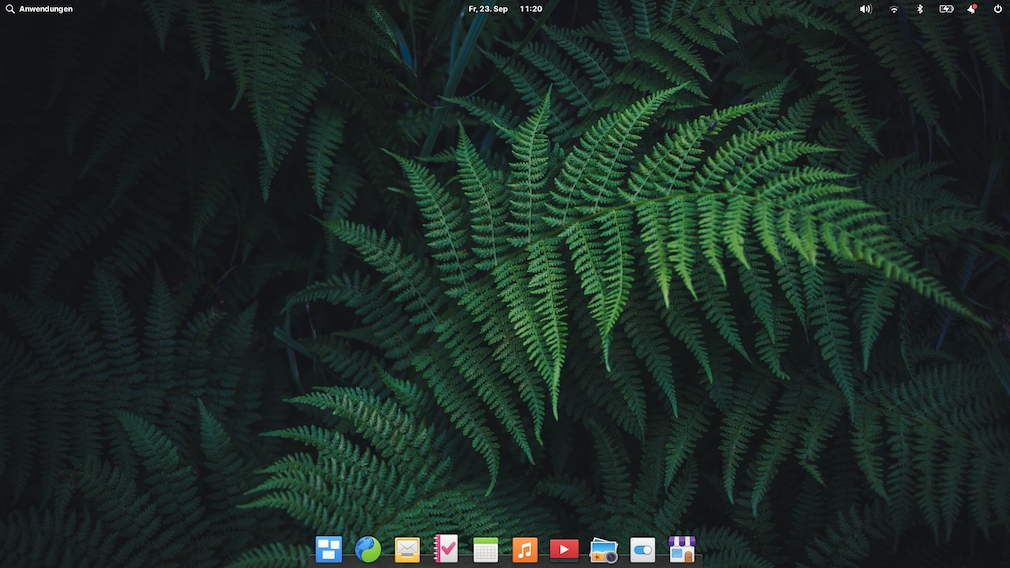Launch the web browser from the dock
This screenshot has height=568, width=1010.
[x=368, y=549]
